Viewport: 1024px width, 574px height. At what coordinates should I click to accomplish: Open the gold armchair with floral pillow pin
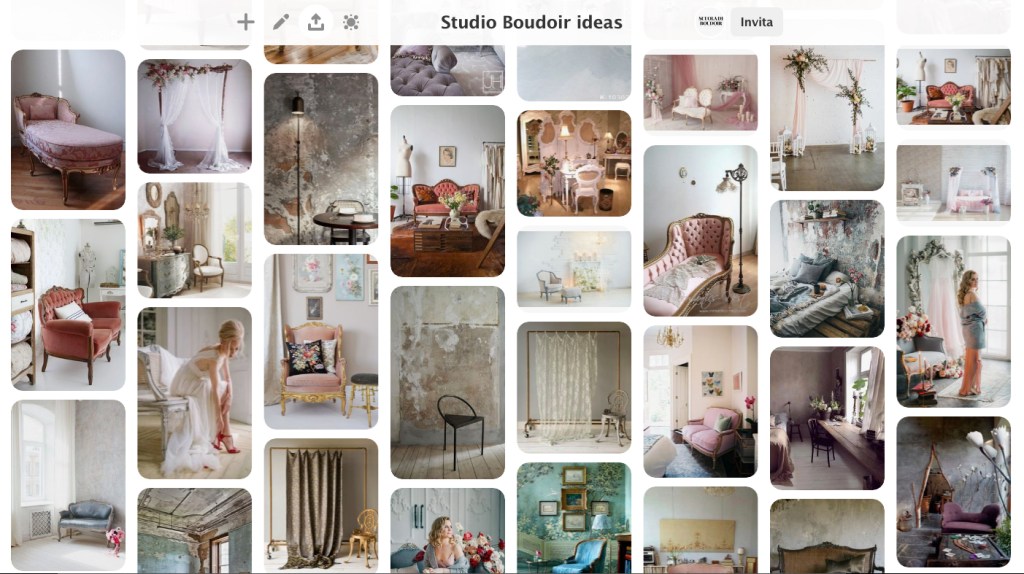coord(321,341)
